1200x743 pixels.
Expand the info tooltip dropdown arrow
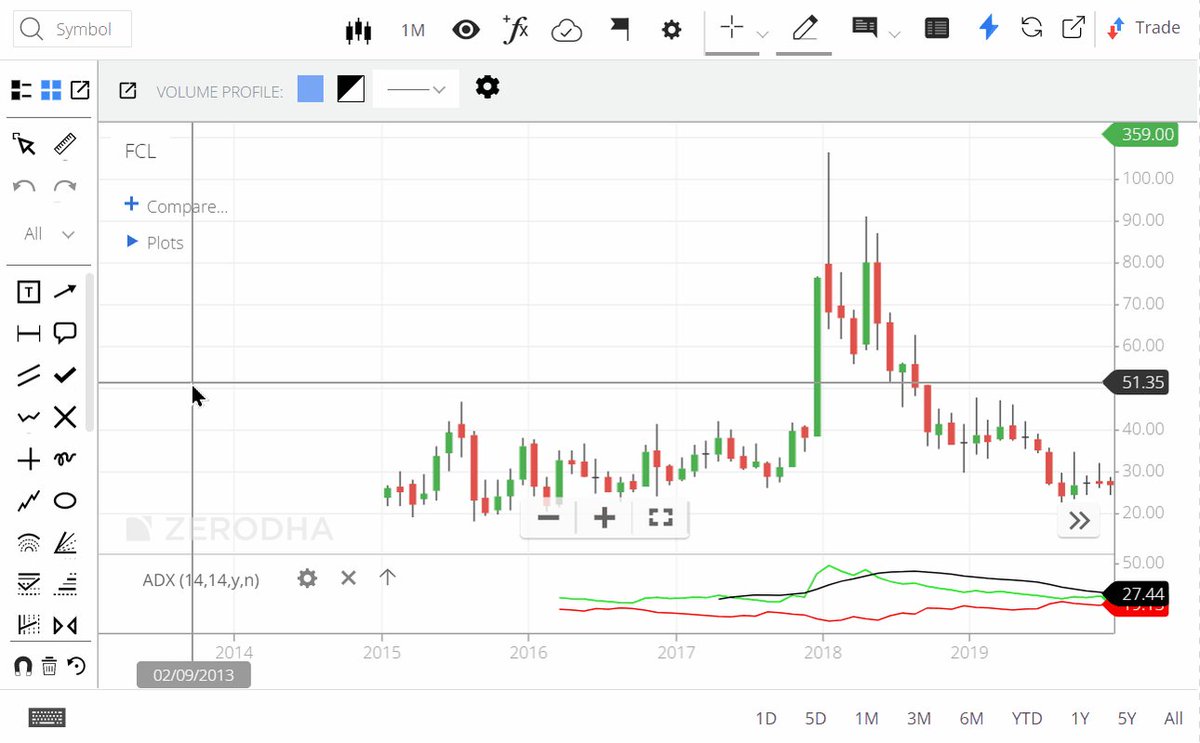(894, 34)
